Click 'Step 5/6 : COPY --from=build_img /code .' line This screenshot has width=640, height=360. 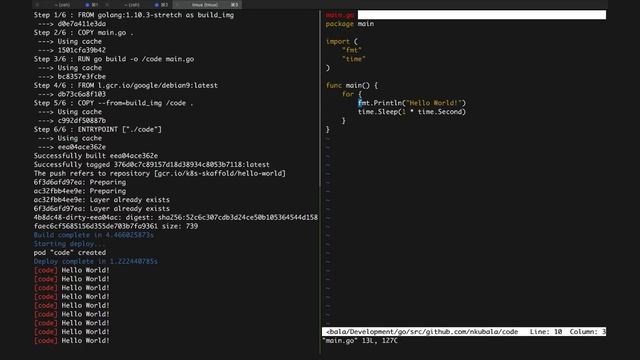tap(113, 103)
